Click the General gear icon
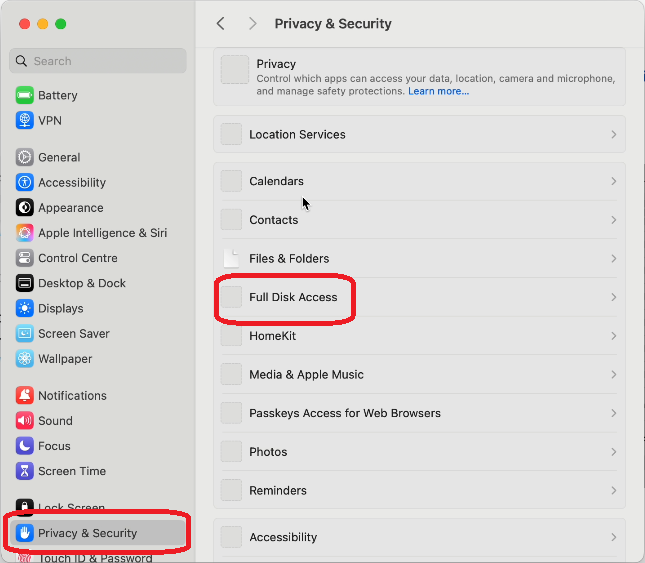Viewport: 645px width, 563px height. pos(25,157)
